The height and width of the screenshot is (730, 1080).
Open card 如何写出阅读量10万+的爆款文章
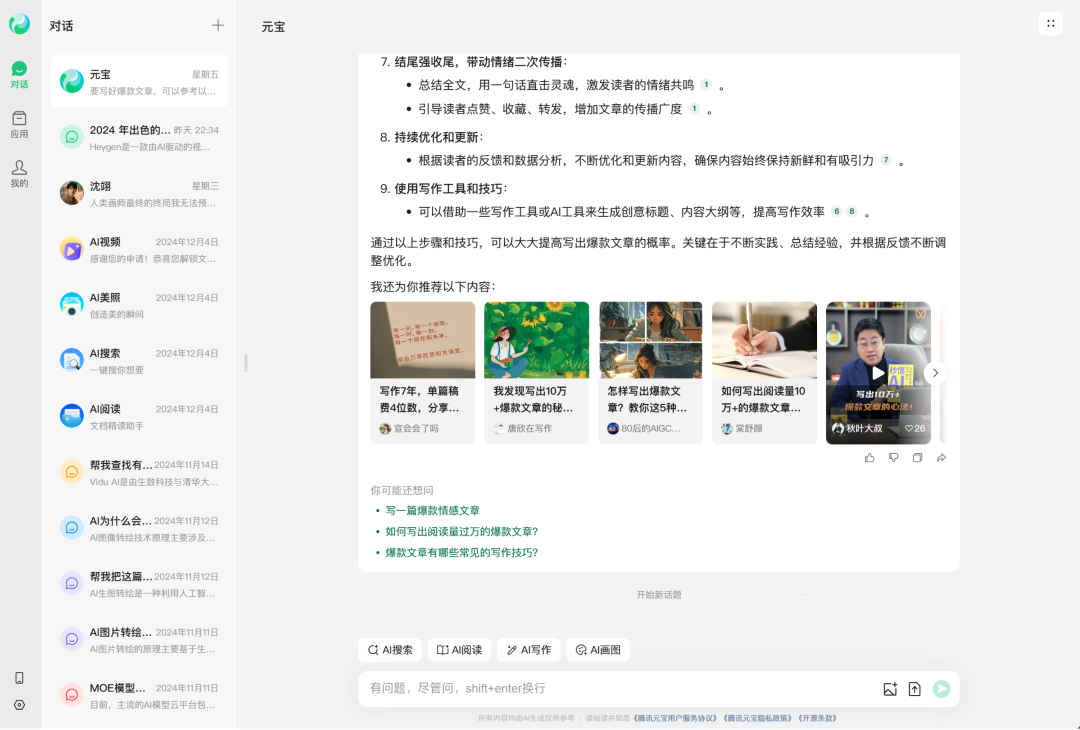tap(765, 373)
